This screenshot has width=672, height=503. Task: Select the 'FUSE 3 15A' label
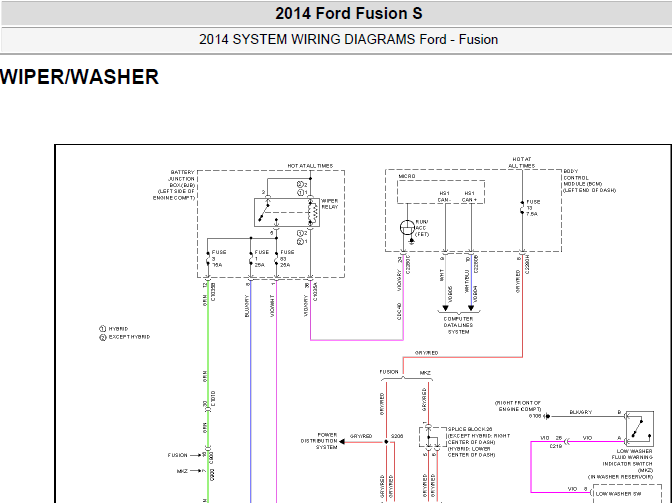pos(218,259)
